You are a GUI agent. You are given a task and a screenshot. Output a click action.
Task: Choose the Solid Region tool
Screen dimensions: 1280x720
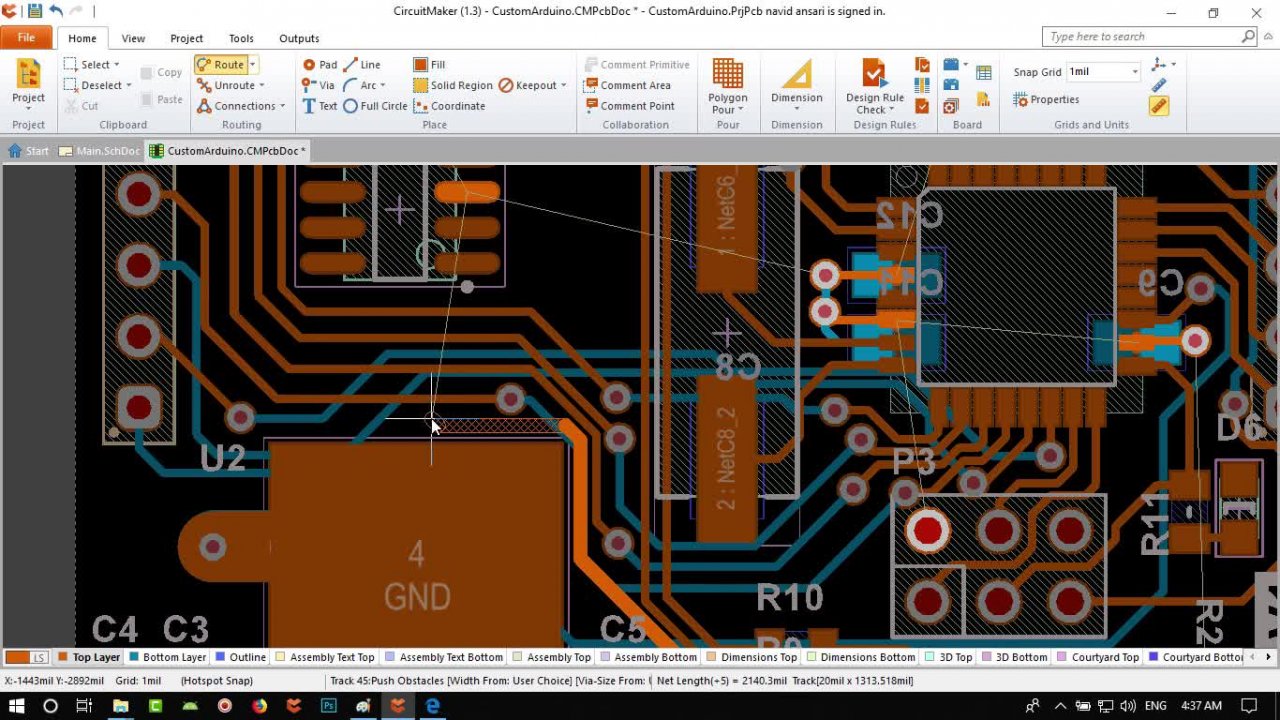pyautogui.click(x=453, y=85)
